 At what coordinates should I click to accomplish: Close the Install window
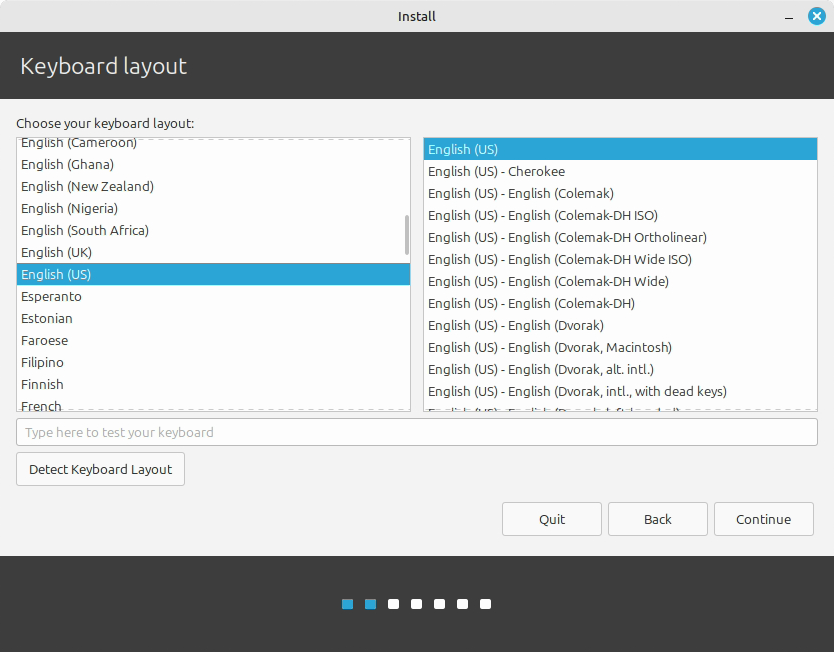[816, 16]
